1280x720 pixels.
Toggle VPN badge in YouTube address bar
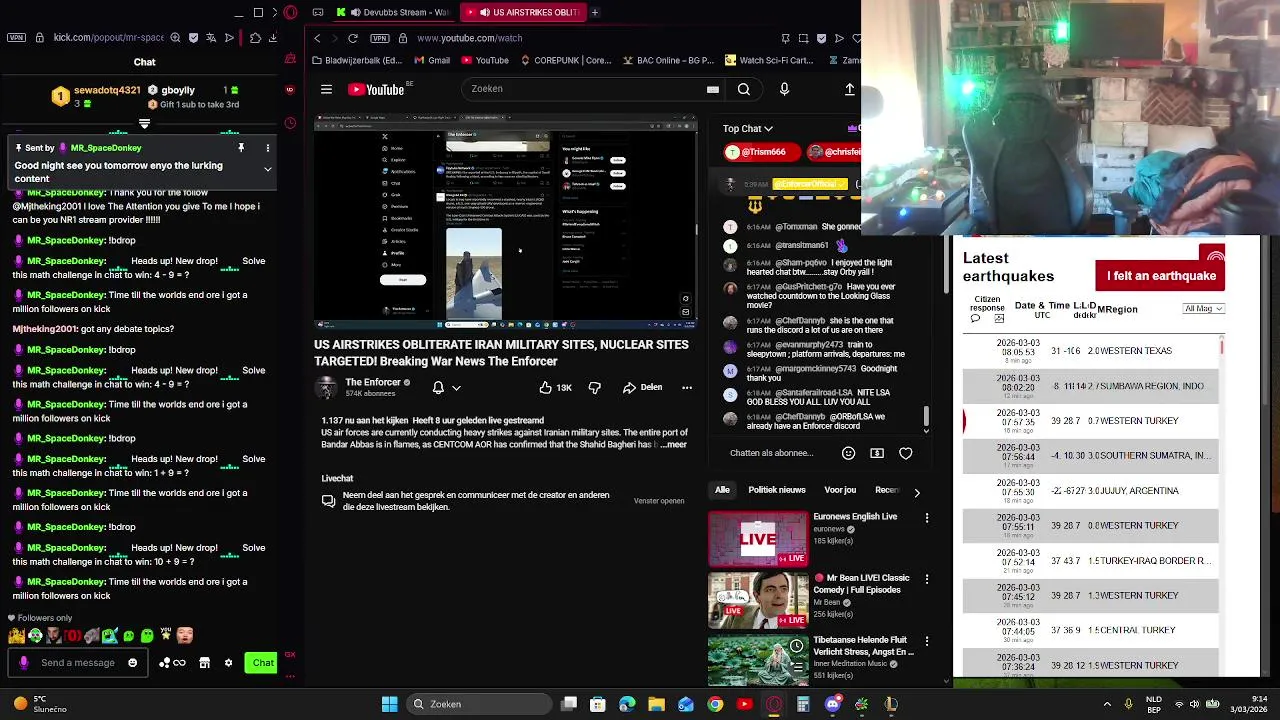378,38
